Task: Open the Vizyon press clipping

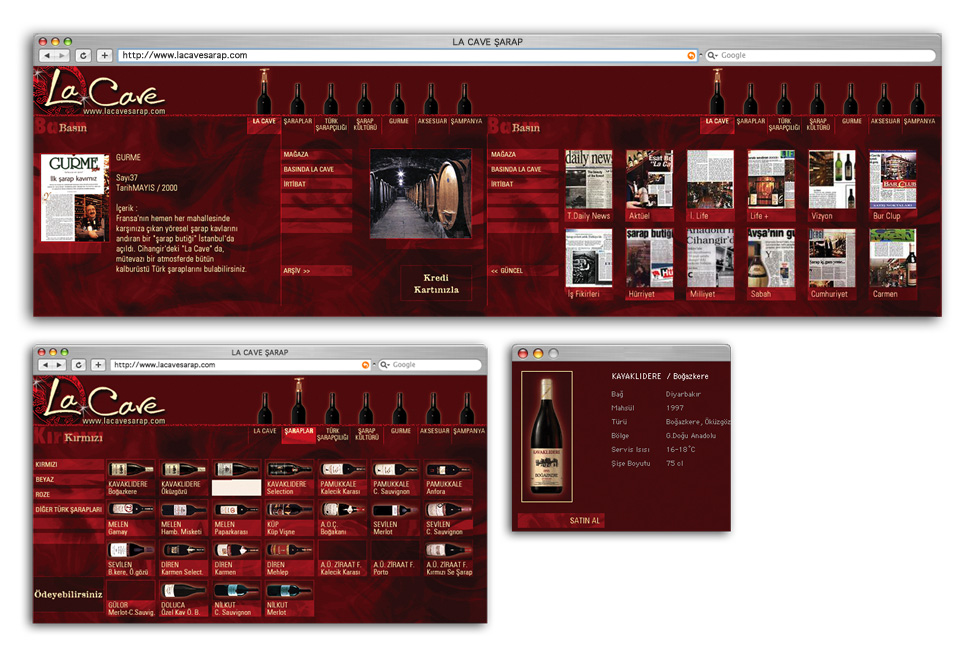Action: 832,185
